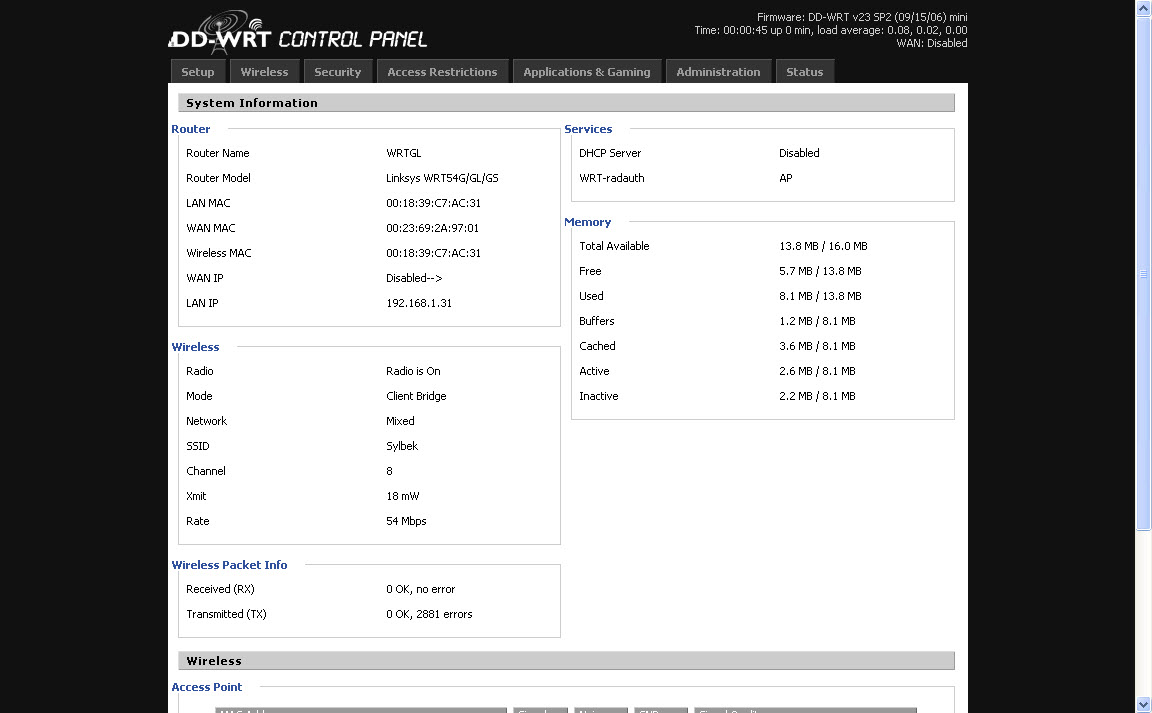
Task: Select the Applications & Gaming tab
Action: (x=586, y=72)
